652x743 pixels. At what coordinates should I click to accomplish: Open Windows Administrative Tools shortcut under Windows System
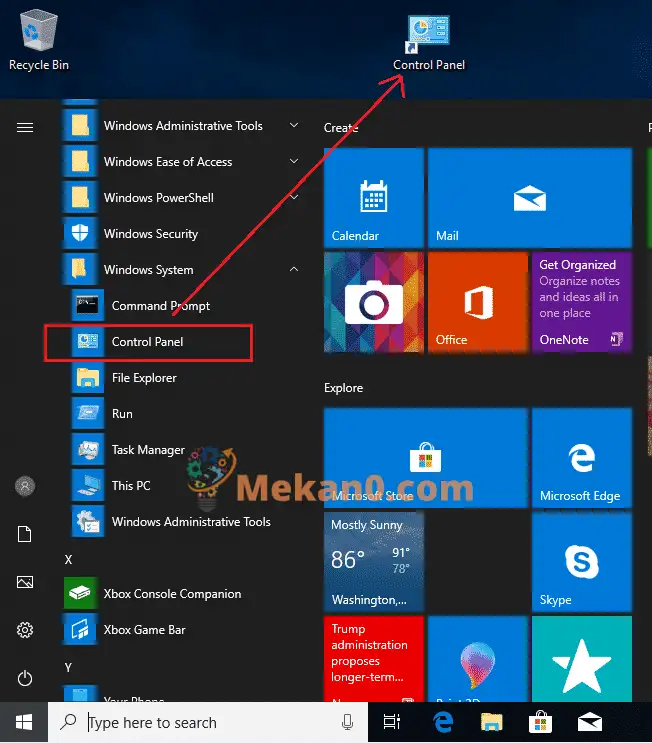pyautogui.click(x=185, y=522)
